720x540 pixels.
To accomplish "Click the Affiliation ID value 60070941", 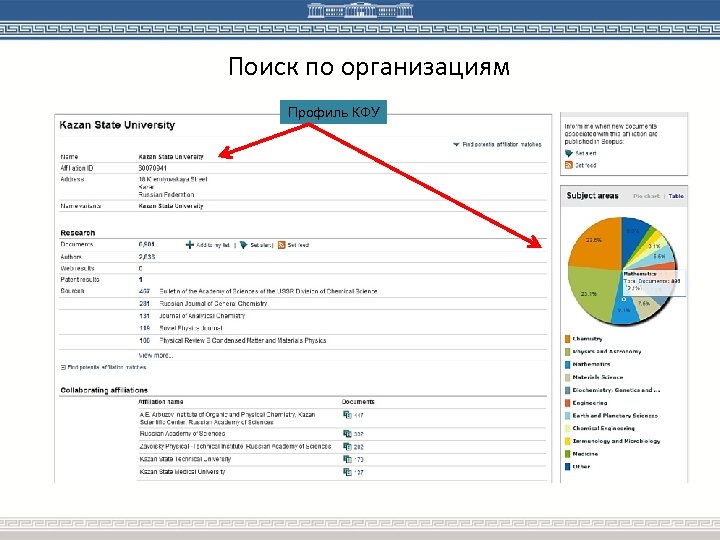I will point(152,169).
